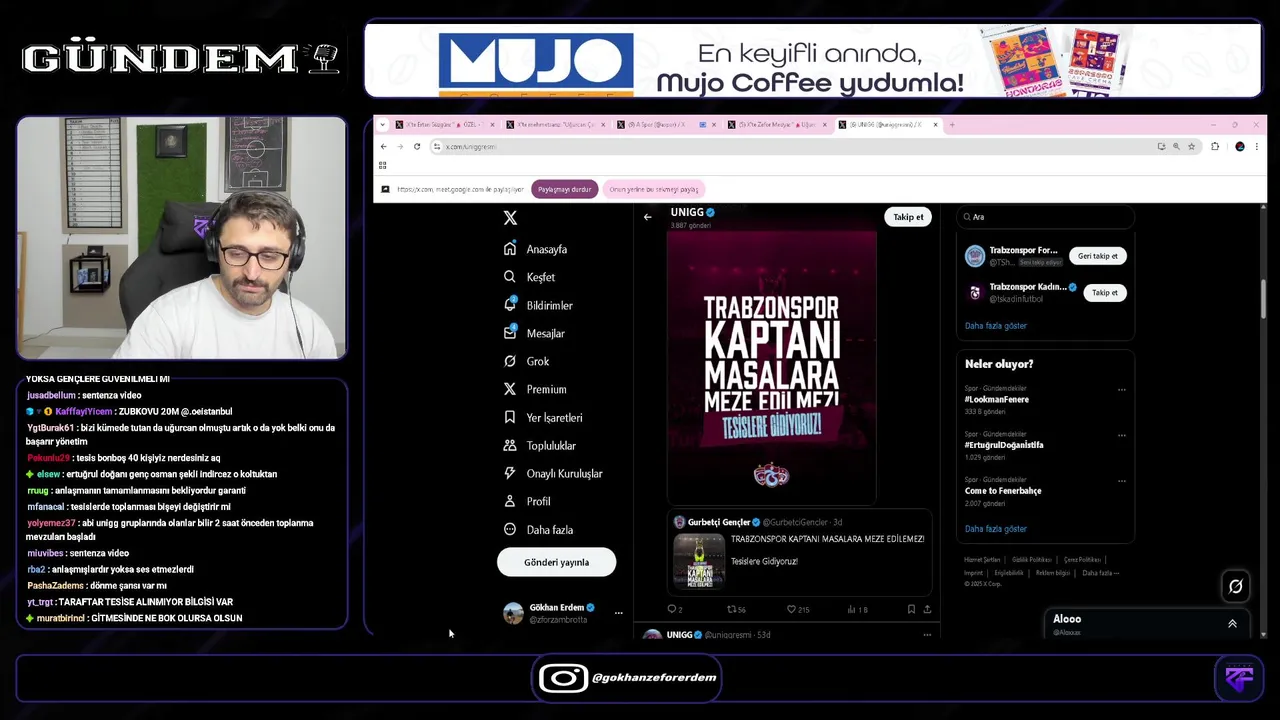Click browser back arrow

tap(383, 147)
